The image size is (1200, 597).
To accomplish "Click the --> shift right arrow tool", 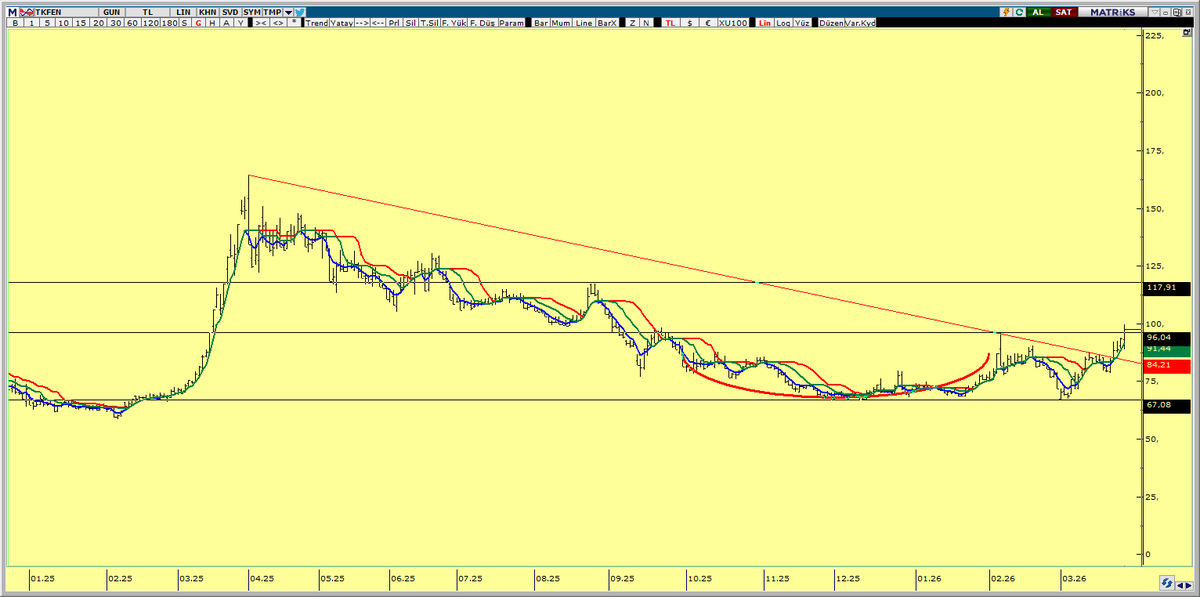I will [x=361, y=22].
